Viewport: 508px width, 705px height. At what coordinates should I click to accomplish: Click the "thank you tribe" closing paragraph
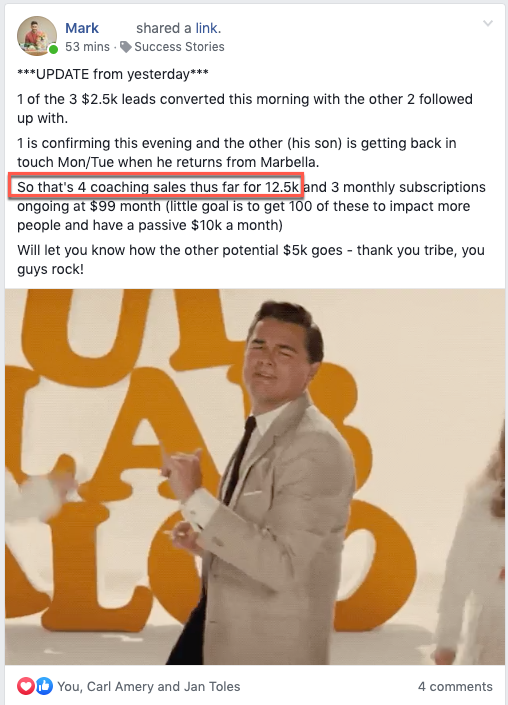coord(251,259)
